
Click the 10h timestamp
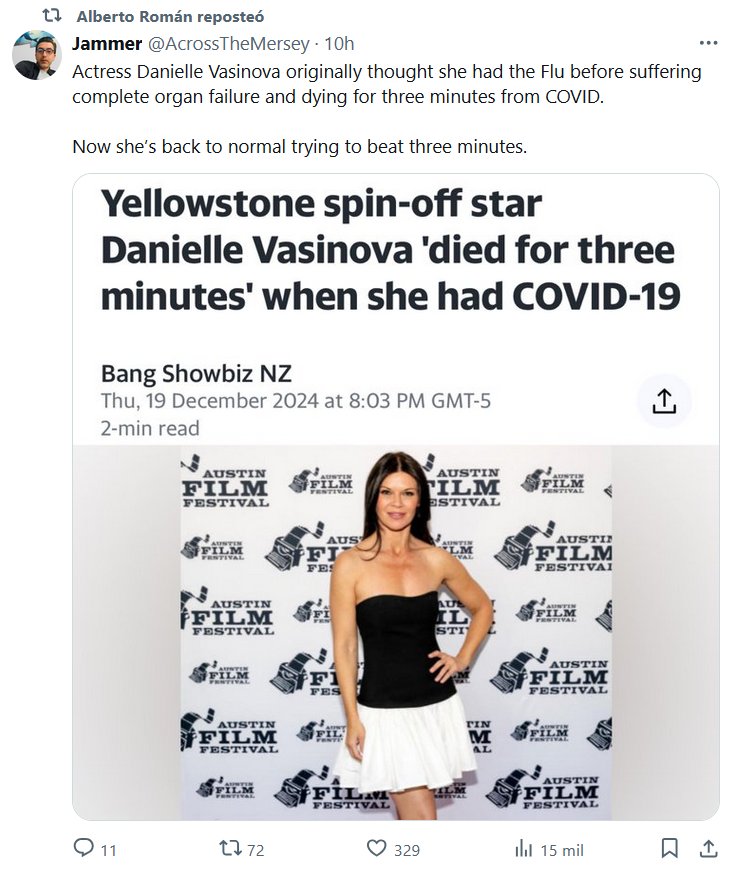coord(340,44)
